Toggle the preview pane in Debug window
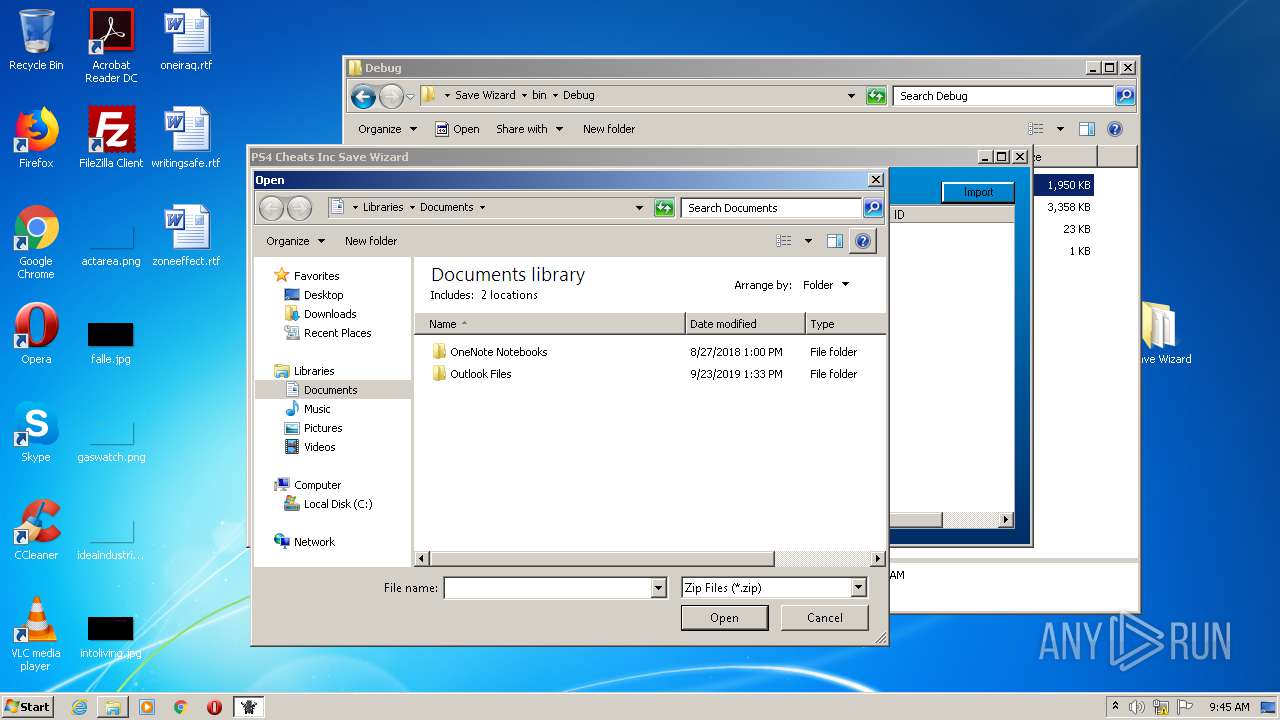Screen dimensions: 1280x720 pyautogui.click(x=1087, y=129)
